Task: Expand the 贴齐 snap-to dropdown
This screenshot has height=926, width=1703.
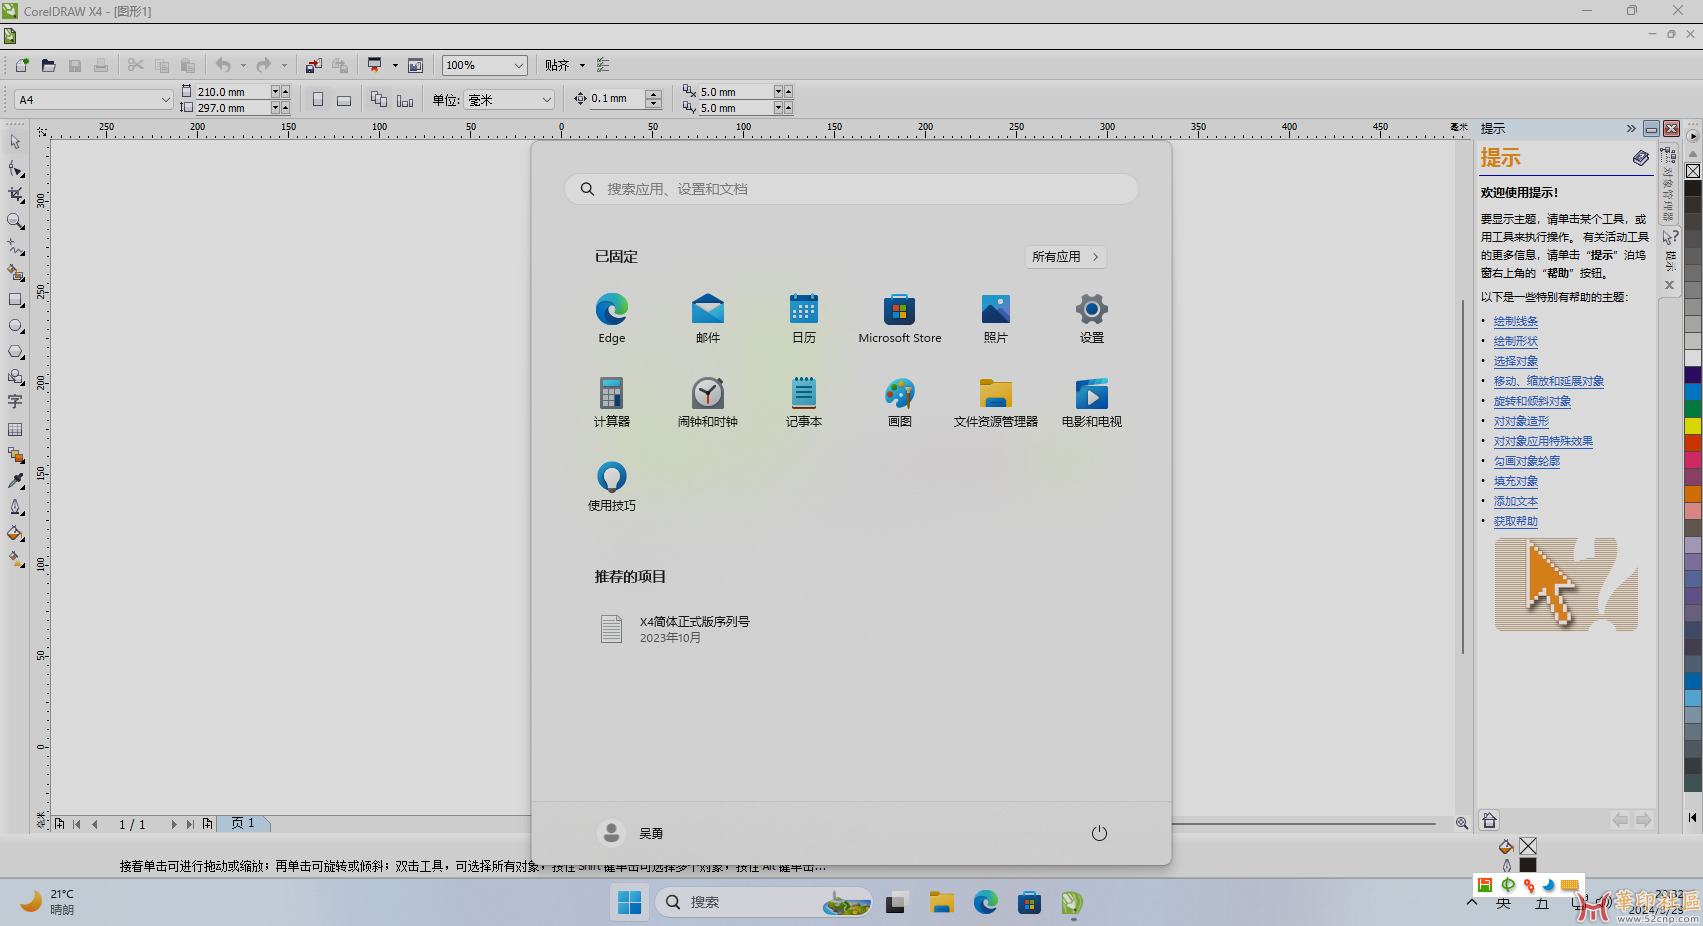Action: 582,65
